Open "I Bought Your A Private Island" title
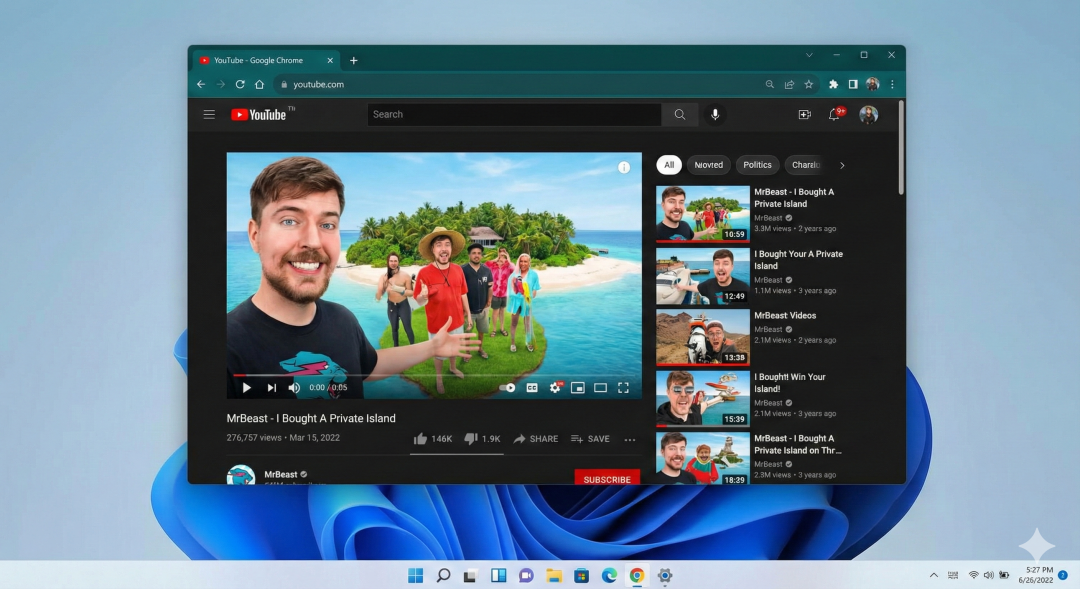The height and width of the screenshot is (589, 1080). 798,260
